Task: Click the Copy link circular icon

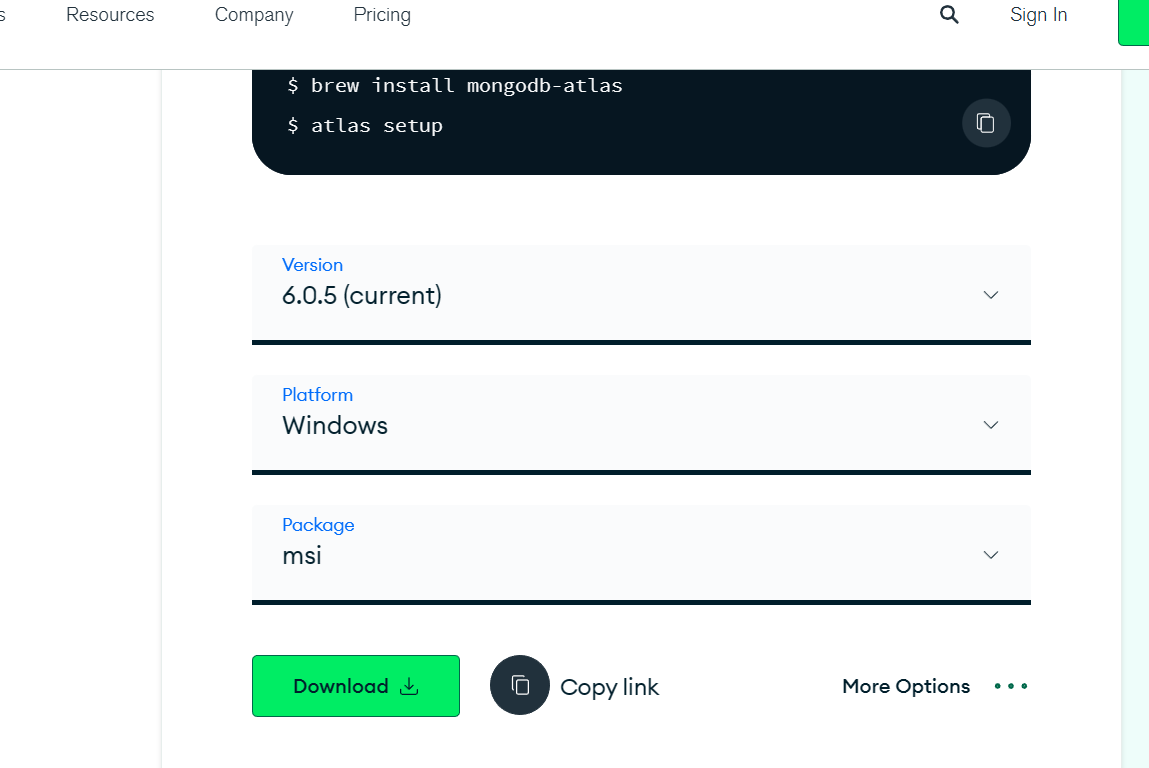Action: pyautogui.click(x=519, y=685)
